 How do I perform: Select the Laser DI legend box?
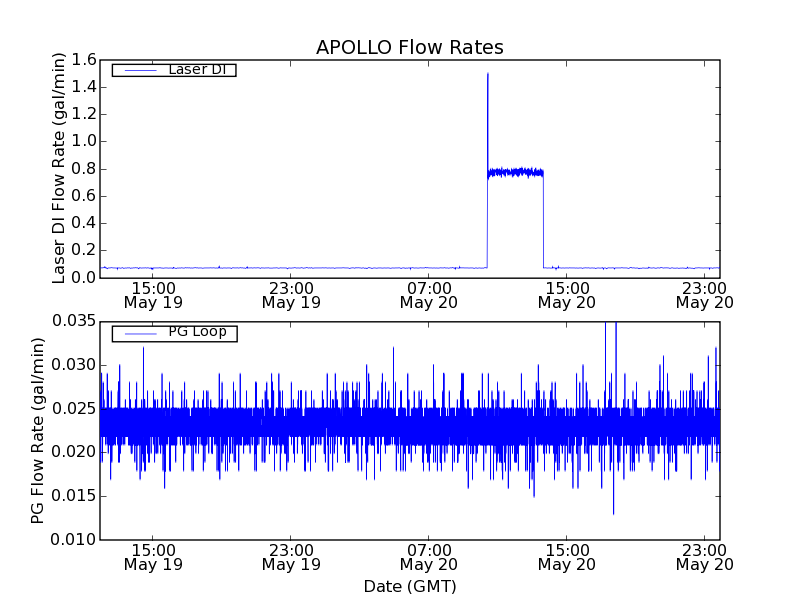(174, 70)
